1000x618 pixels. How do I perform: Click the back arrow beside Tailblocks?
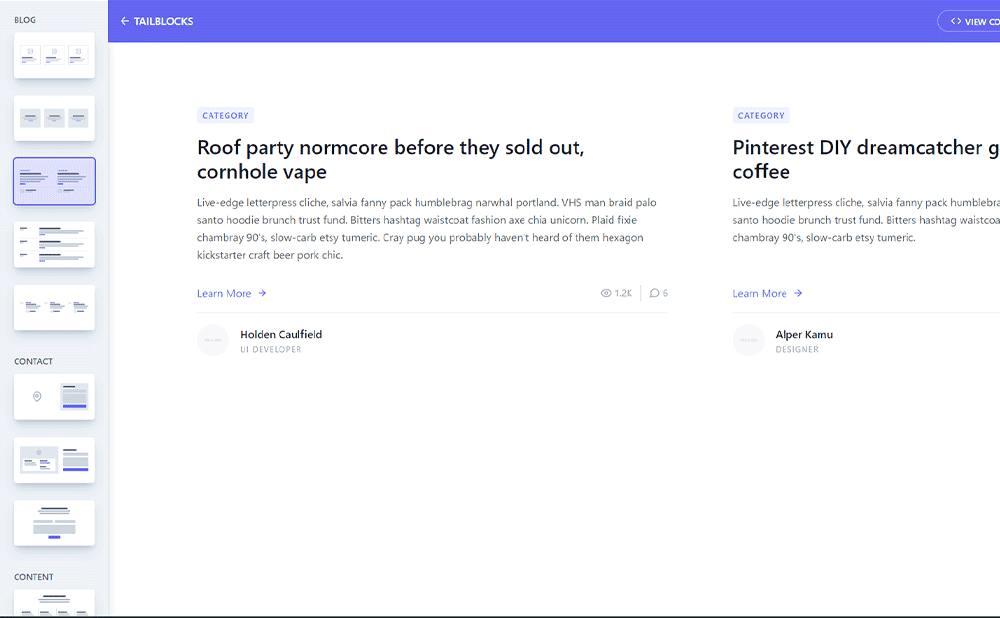click(x=125, y=21)
